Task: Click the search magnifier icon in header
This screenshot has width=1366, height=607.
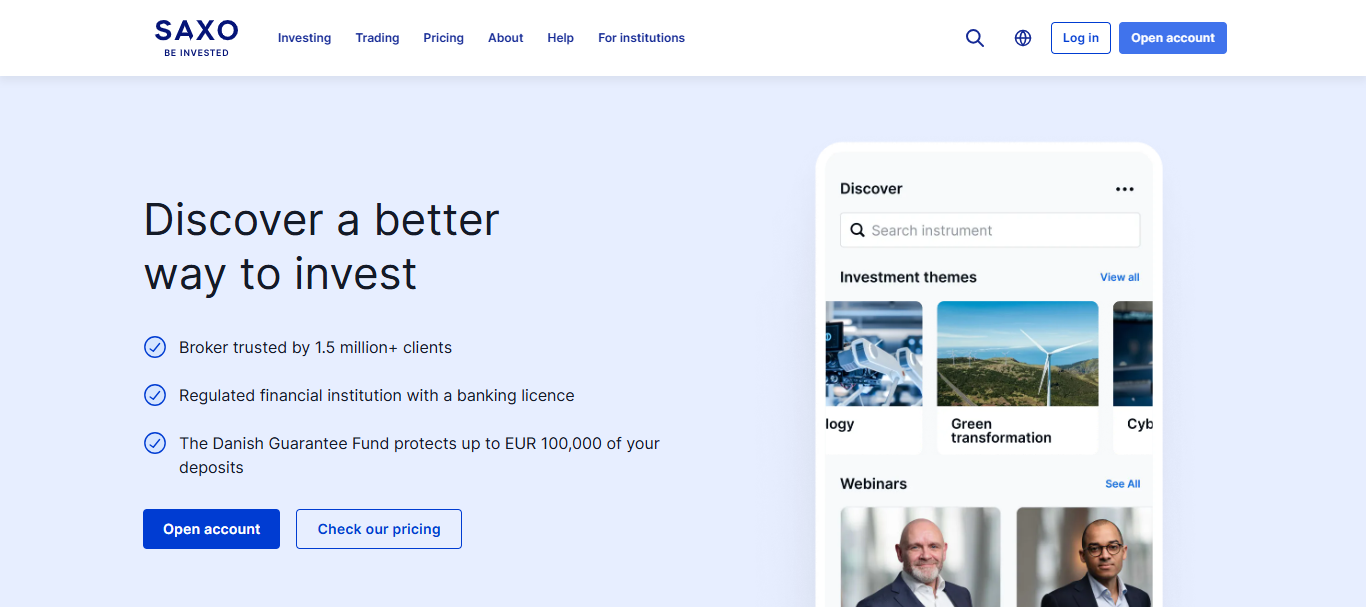Action: pyautogui.click(x=975, y=38)
